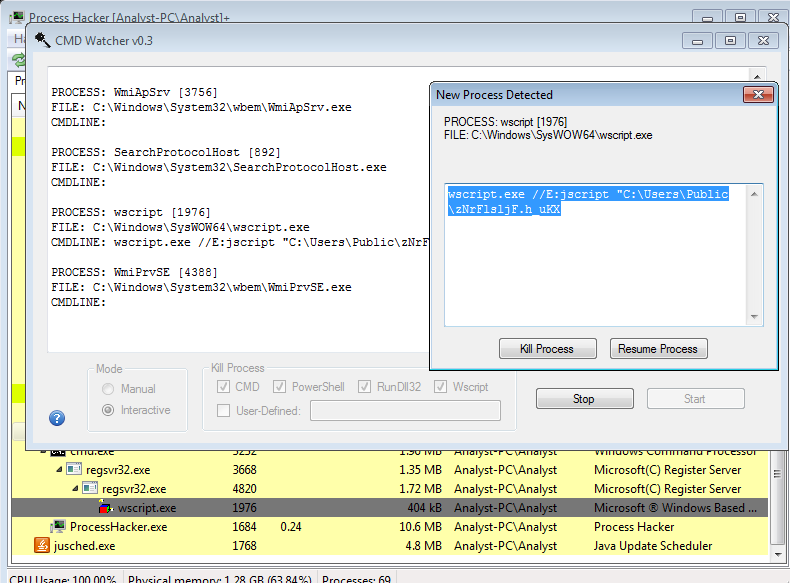
Task: Click the blue help question mark icon
Action: coord(57,418)
